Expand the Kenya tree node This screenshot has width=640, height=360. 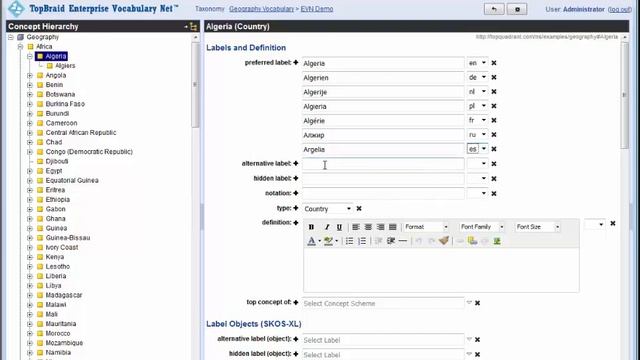click(x=30, y=257)
